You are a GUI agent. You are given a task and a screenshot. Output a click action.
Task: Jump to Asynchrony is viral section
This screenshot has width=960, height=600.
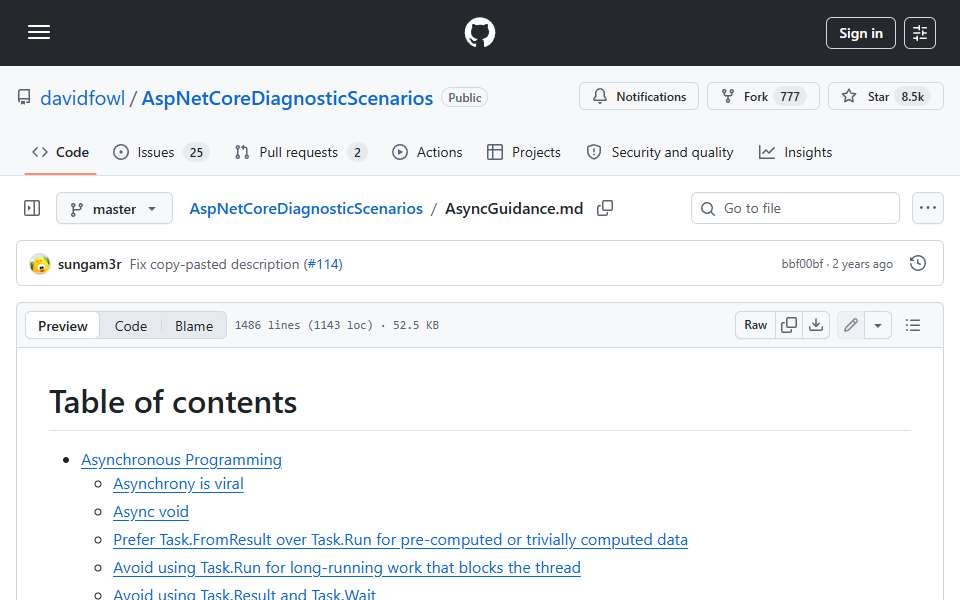(x=178, y=484)
